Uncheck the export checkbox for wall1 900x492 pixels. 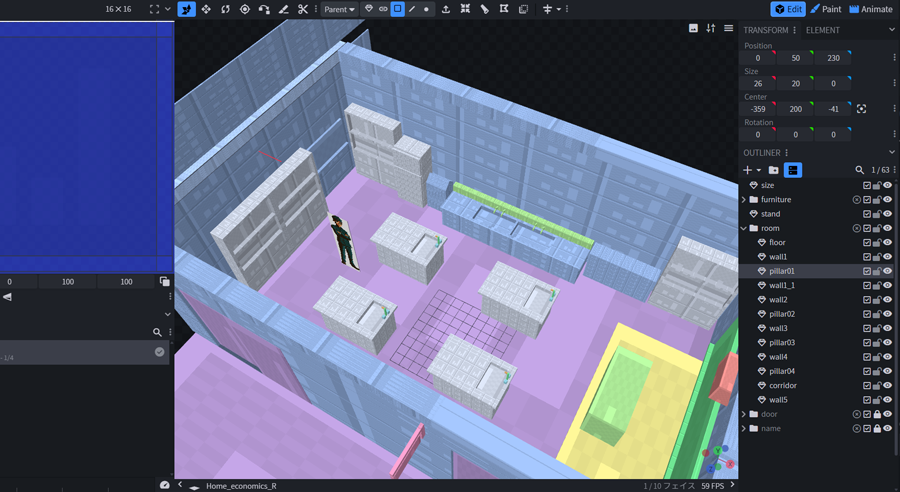coord(867,257)
